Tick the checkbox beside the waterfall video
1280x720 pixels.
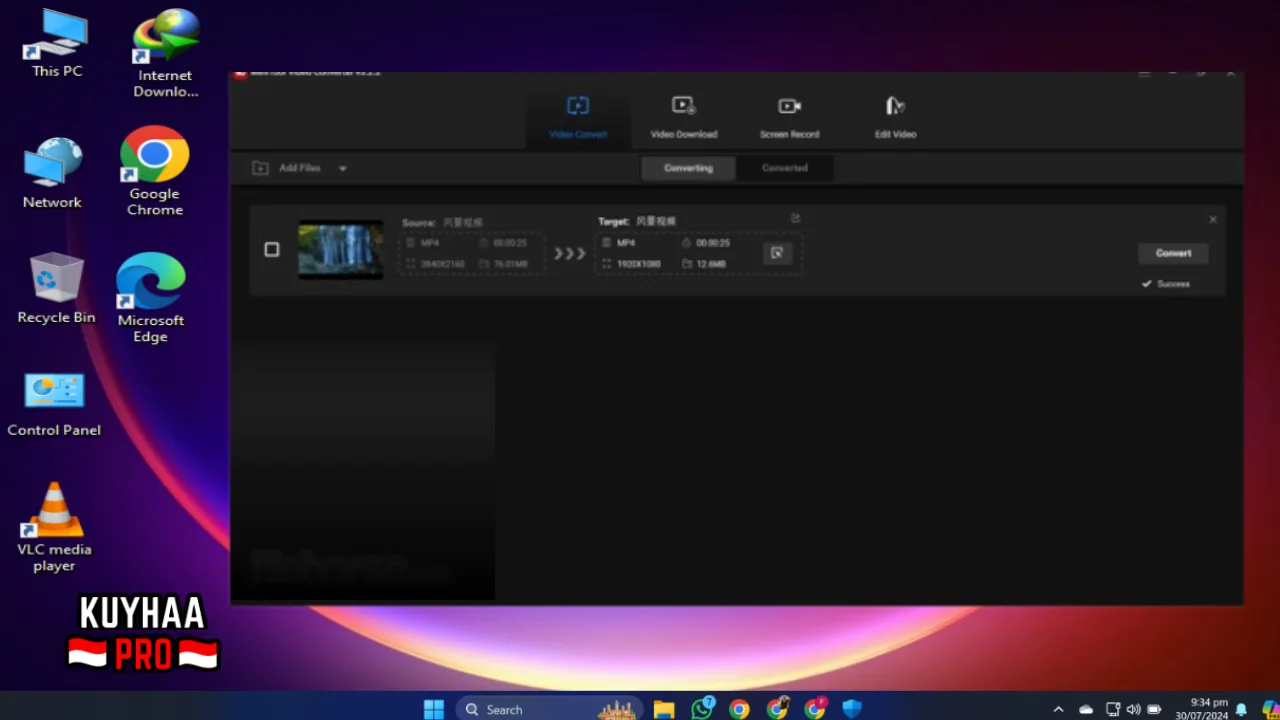pyautogui.click(x=272, y=249)
